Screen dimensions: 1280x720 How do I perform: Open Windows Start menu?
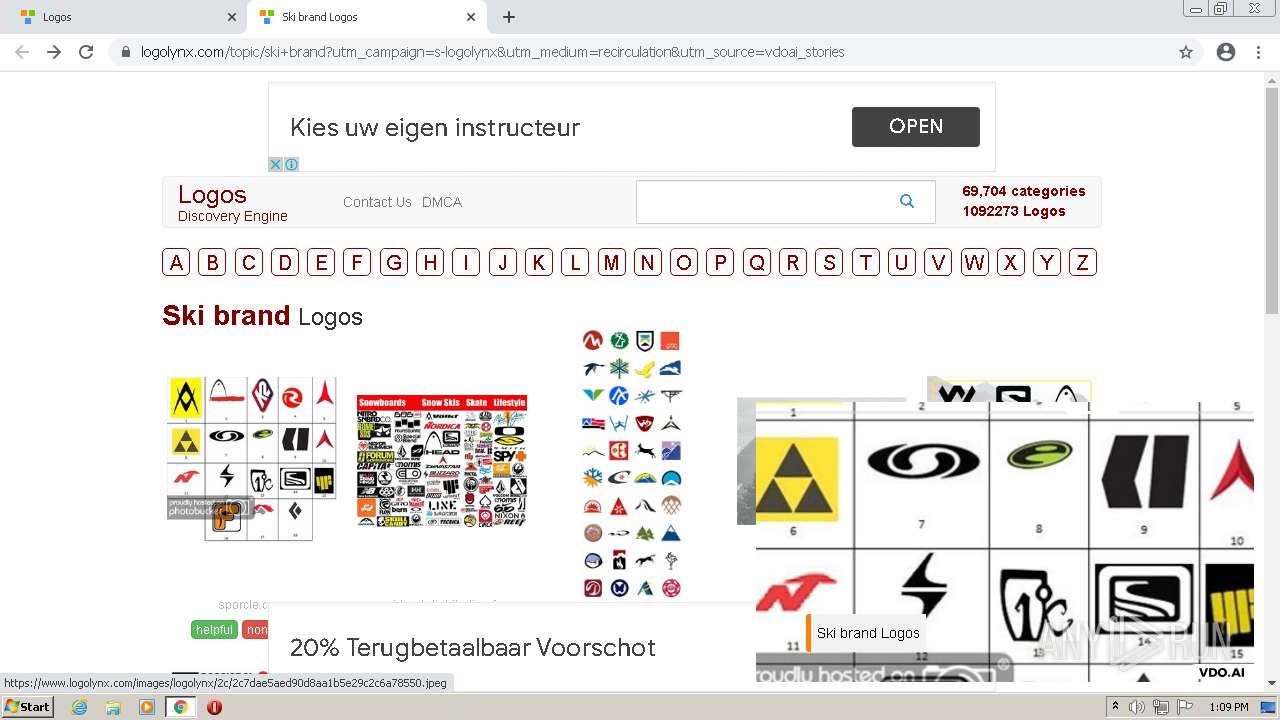27,707
